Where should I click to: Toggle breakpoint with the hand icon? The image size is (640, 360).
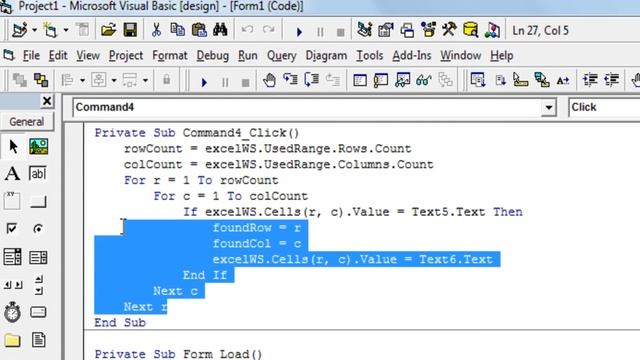coord(269,80)
